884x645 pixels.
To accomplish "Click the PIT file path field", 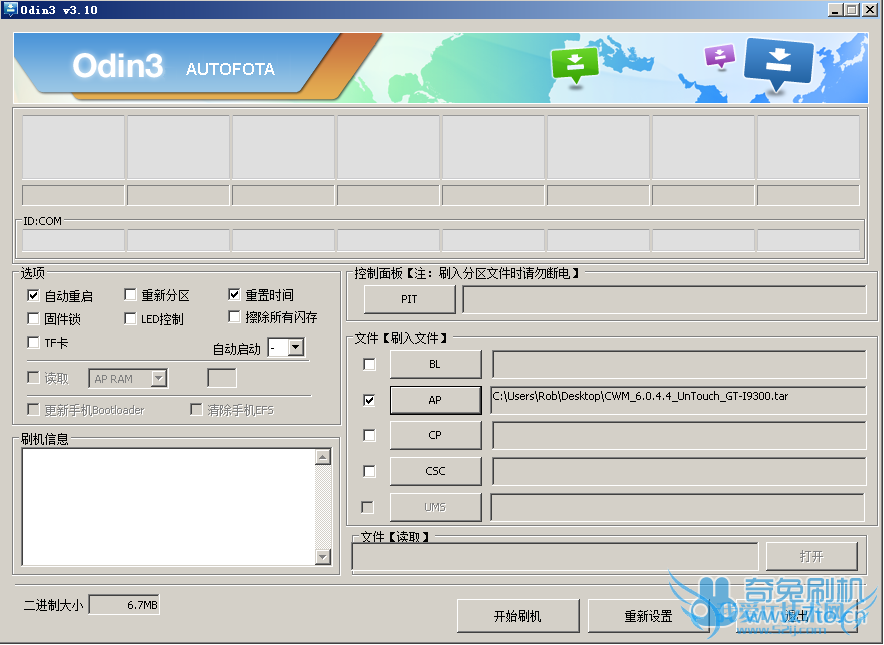I will 664,299.
